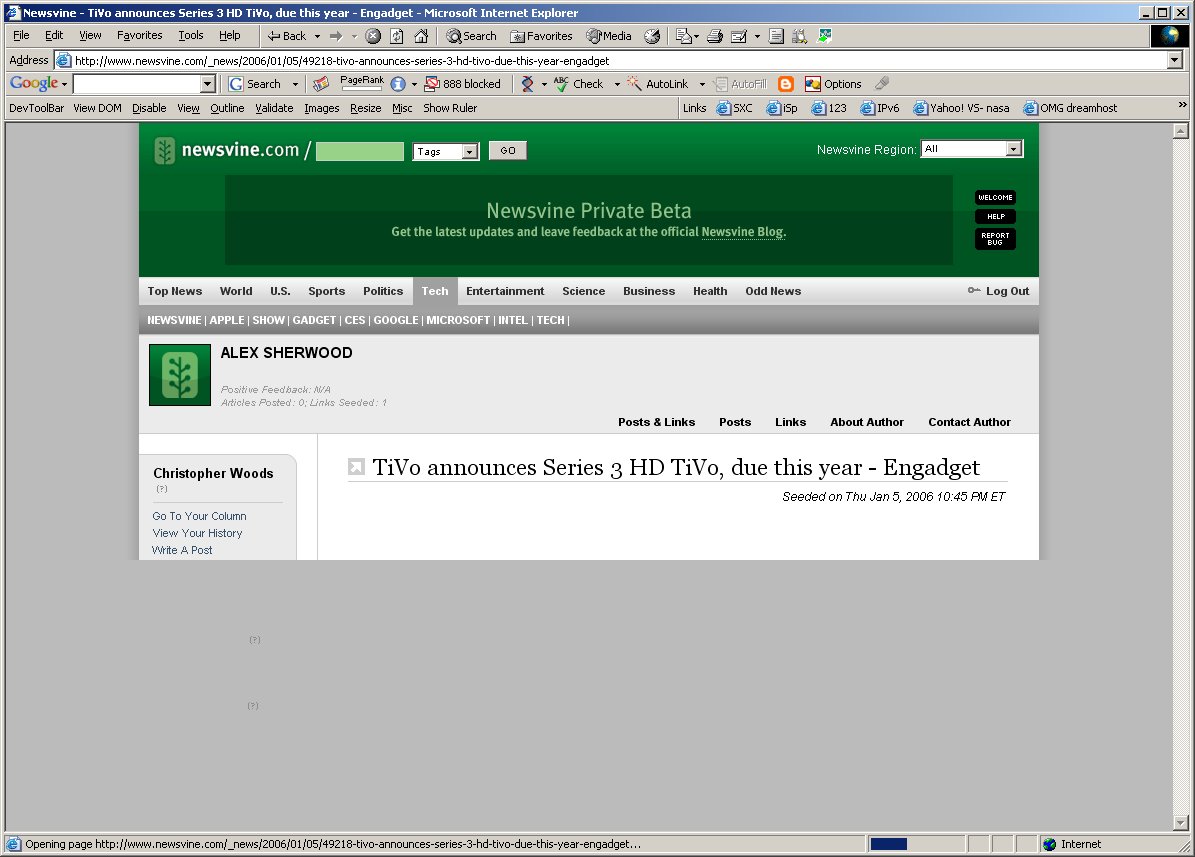Click the Print icon in toolbar

[714, 36]
